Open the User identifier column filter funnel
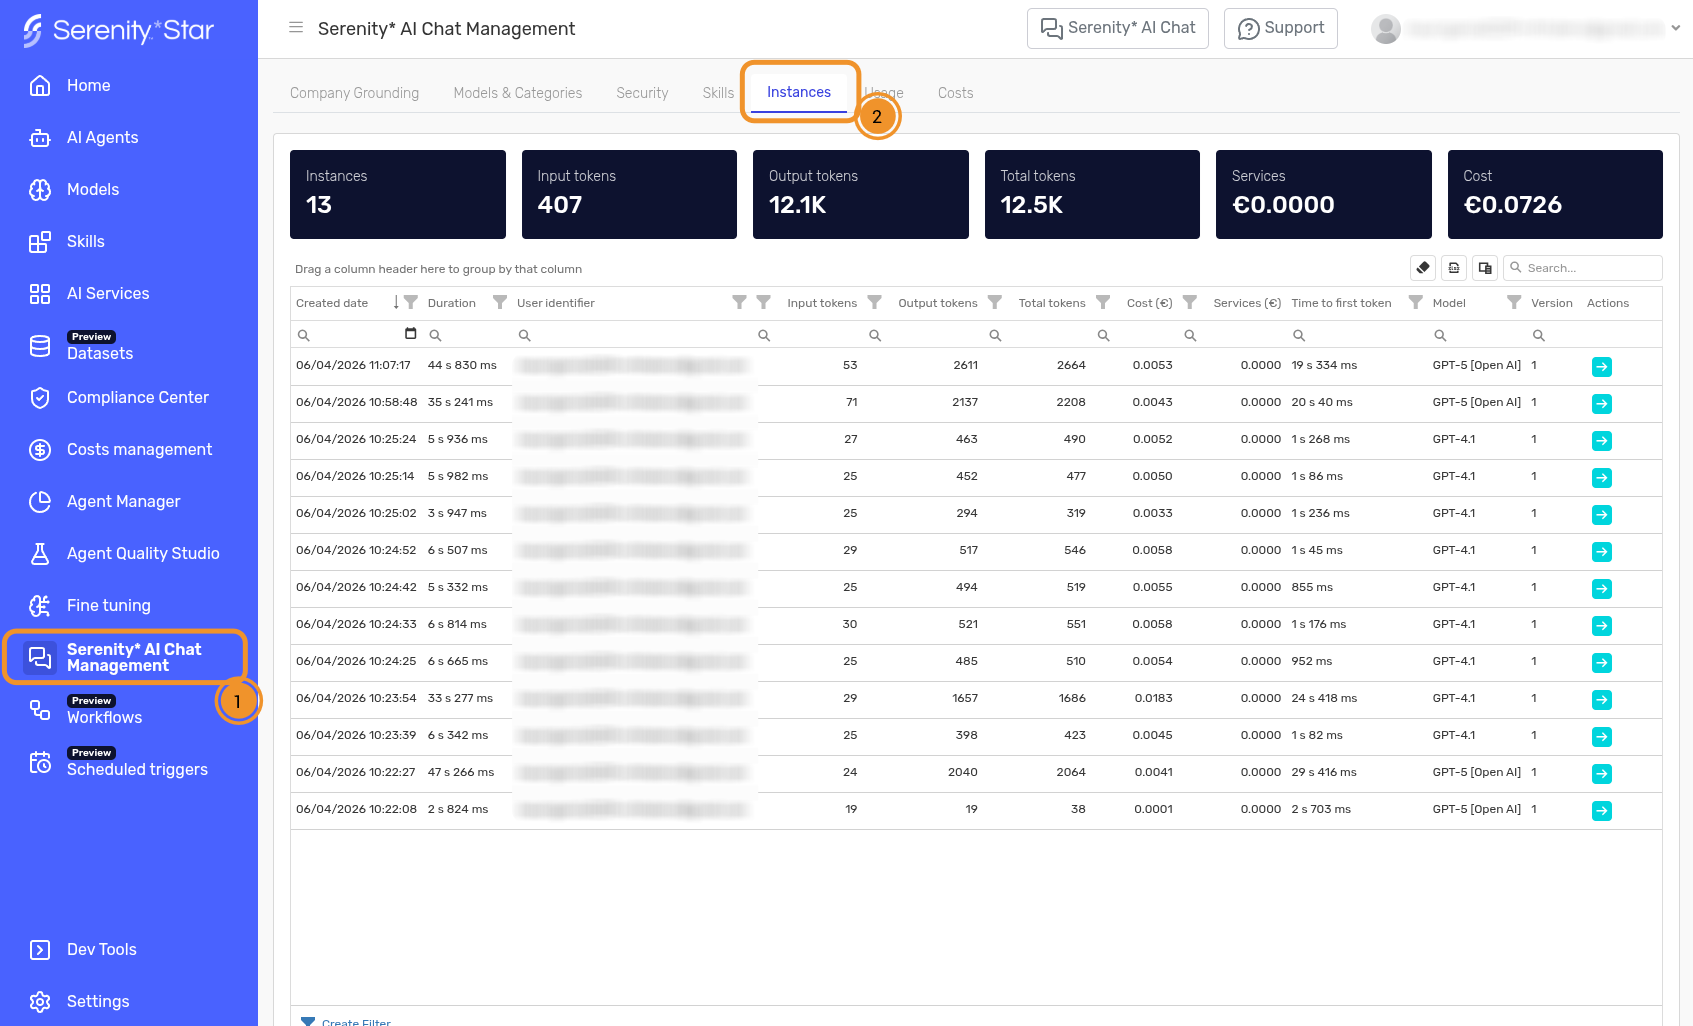 coord(738,302)
